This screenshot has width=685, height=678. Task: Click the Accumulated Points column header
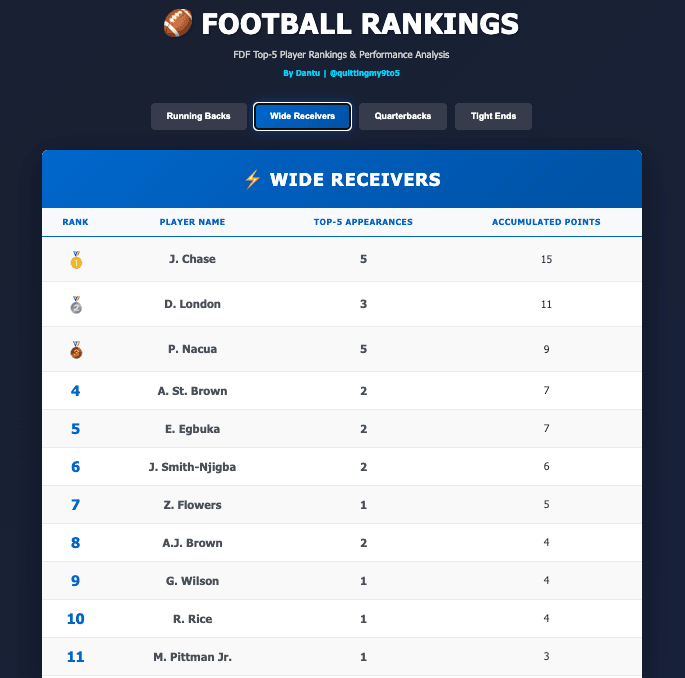coord(546,222)
